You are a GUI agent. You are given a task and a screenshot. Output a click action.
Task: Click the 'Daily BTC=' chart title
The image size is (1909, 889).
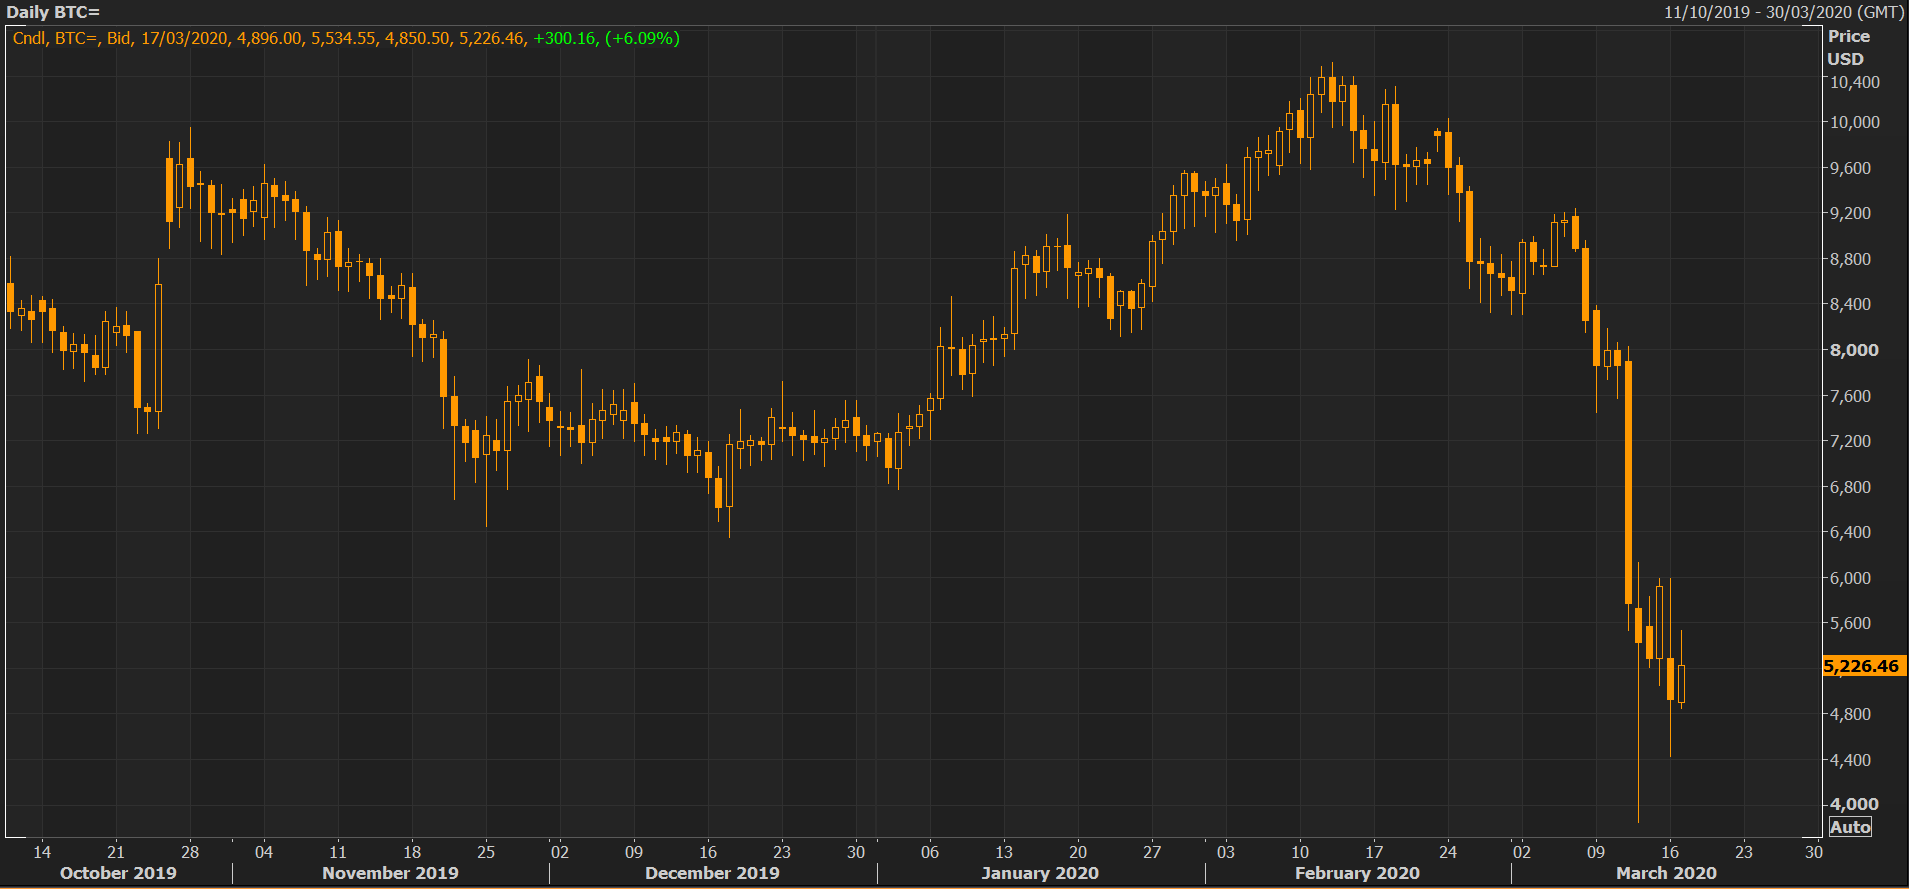53,12
